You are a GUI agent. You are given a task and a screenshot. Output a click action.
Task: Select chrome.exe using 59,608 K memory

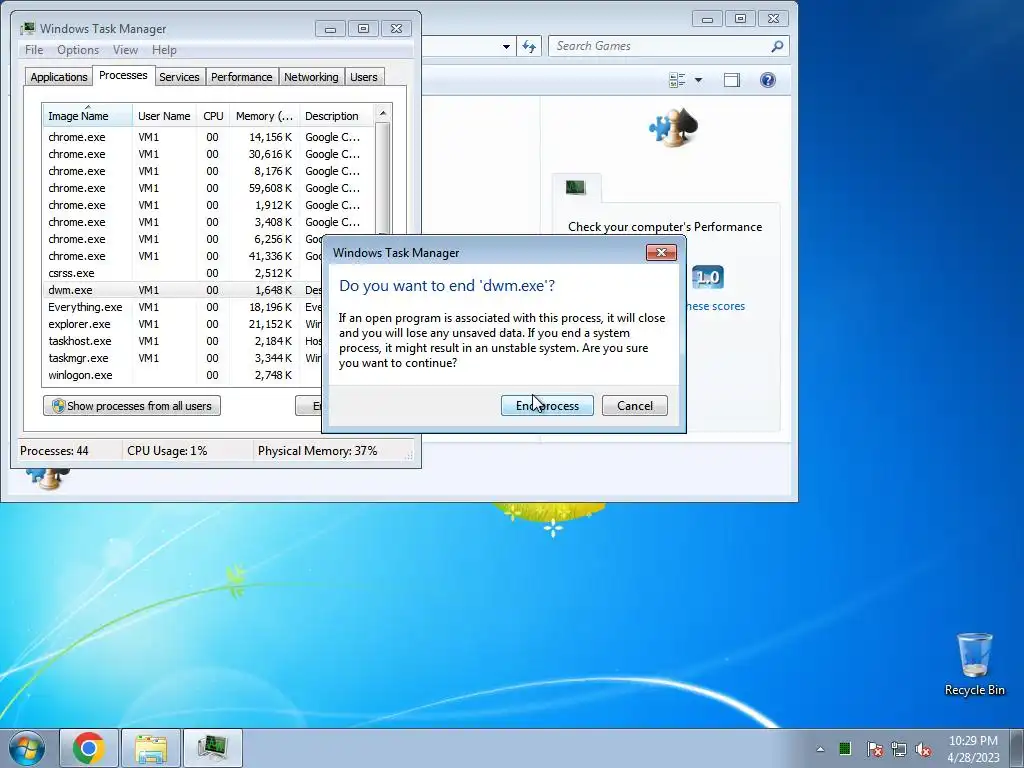208,188
